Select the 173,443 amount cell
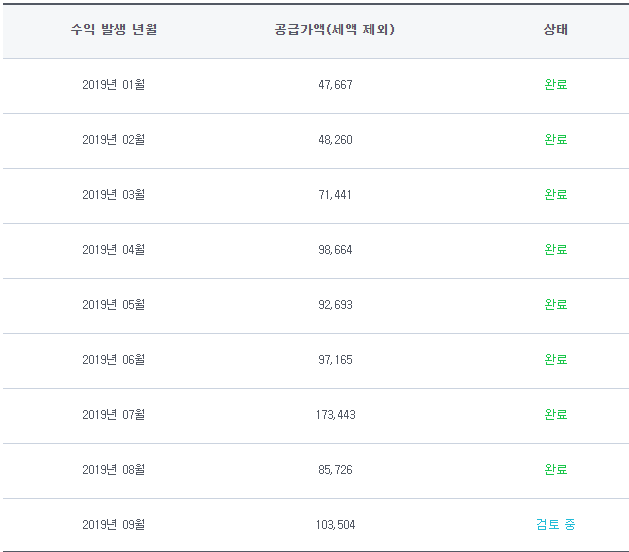The width and height of the screenshot is (629, 552). click(x=335, y=415)
